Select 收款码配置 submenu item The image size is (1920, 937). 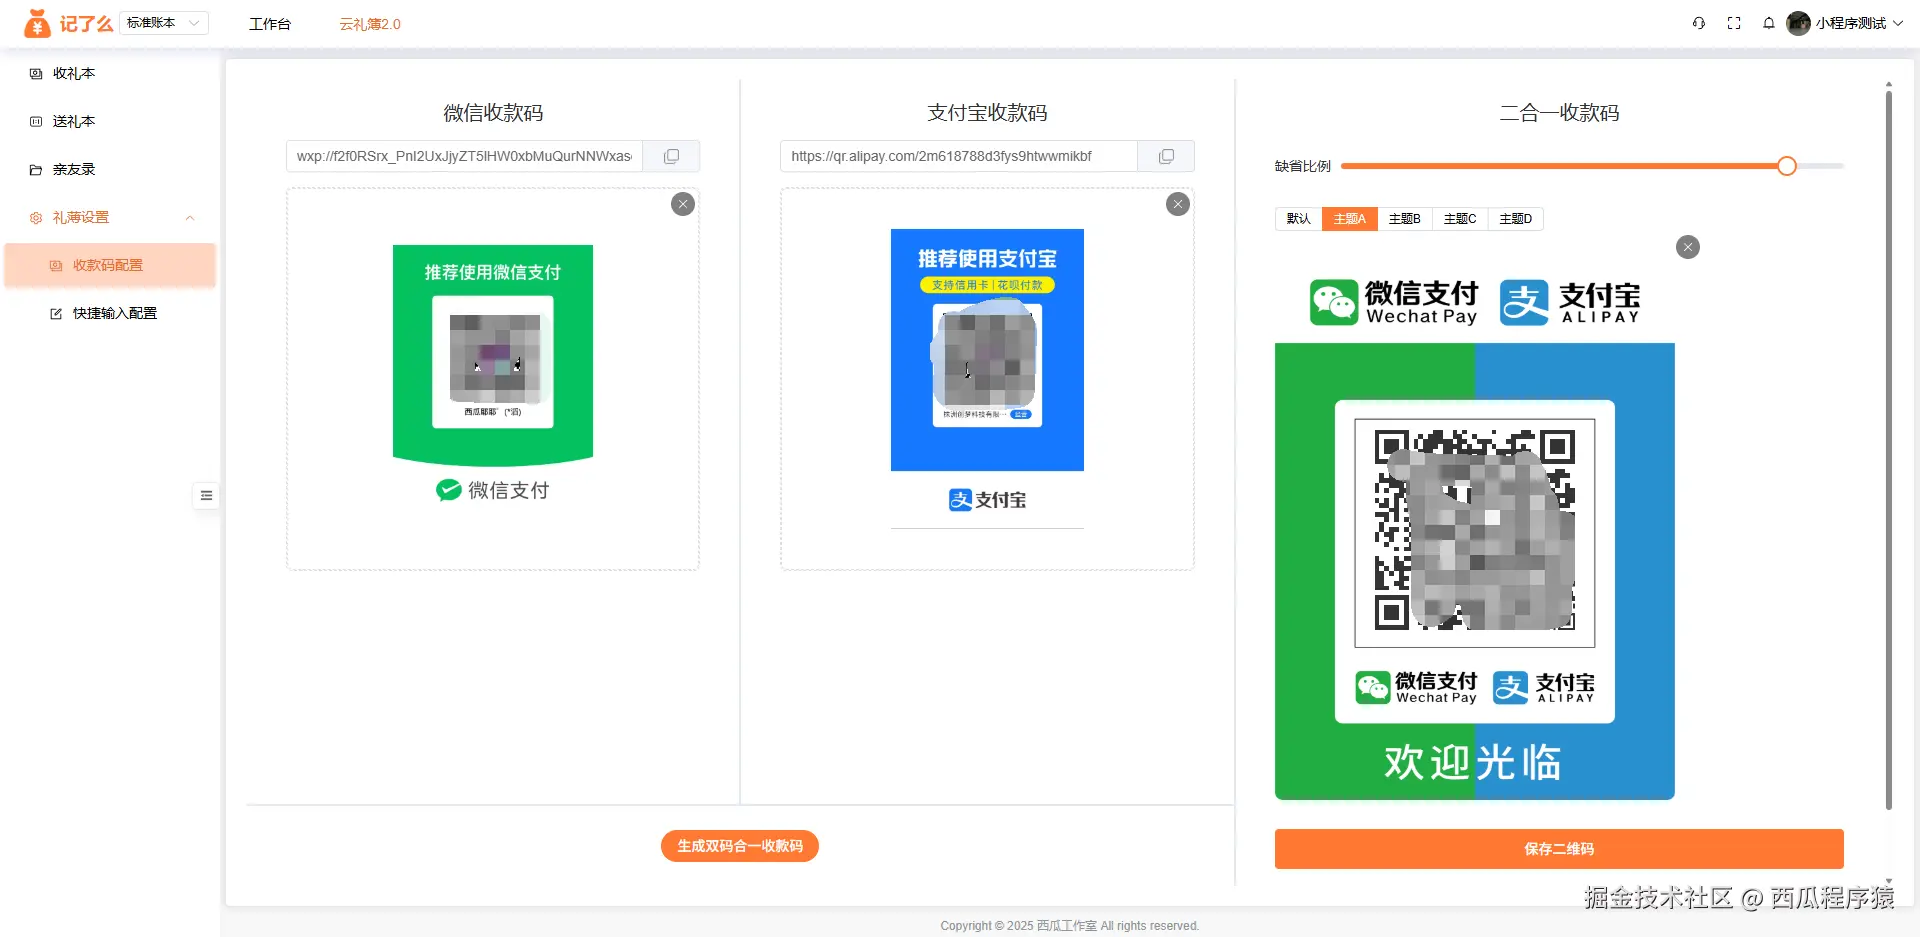point(110,265)
